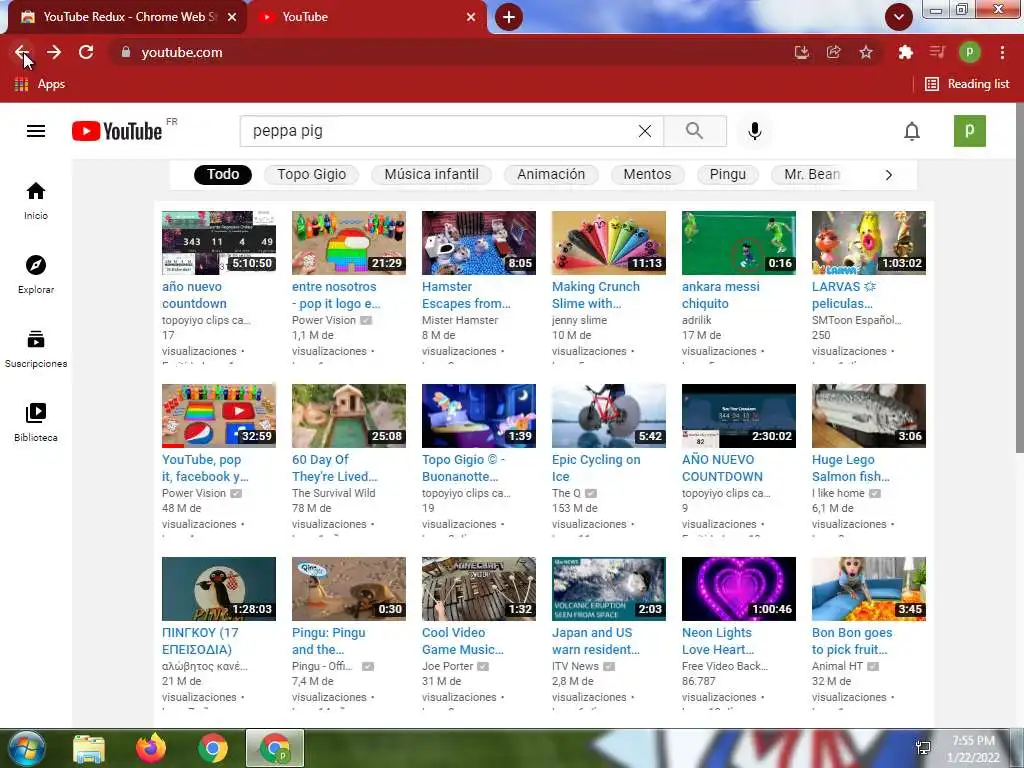Go to Inicio in the sidebar
This screenshot has height=768, width=1024.
click(36, 201)
